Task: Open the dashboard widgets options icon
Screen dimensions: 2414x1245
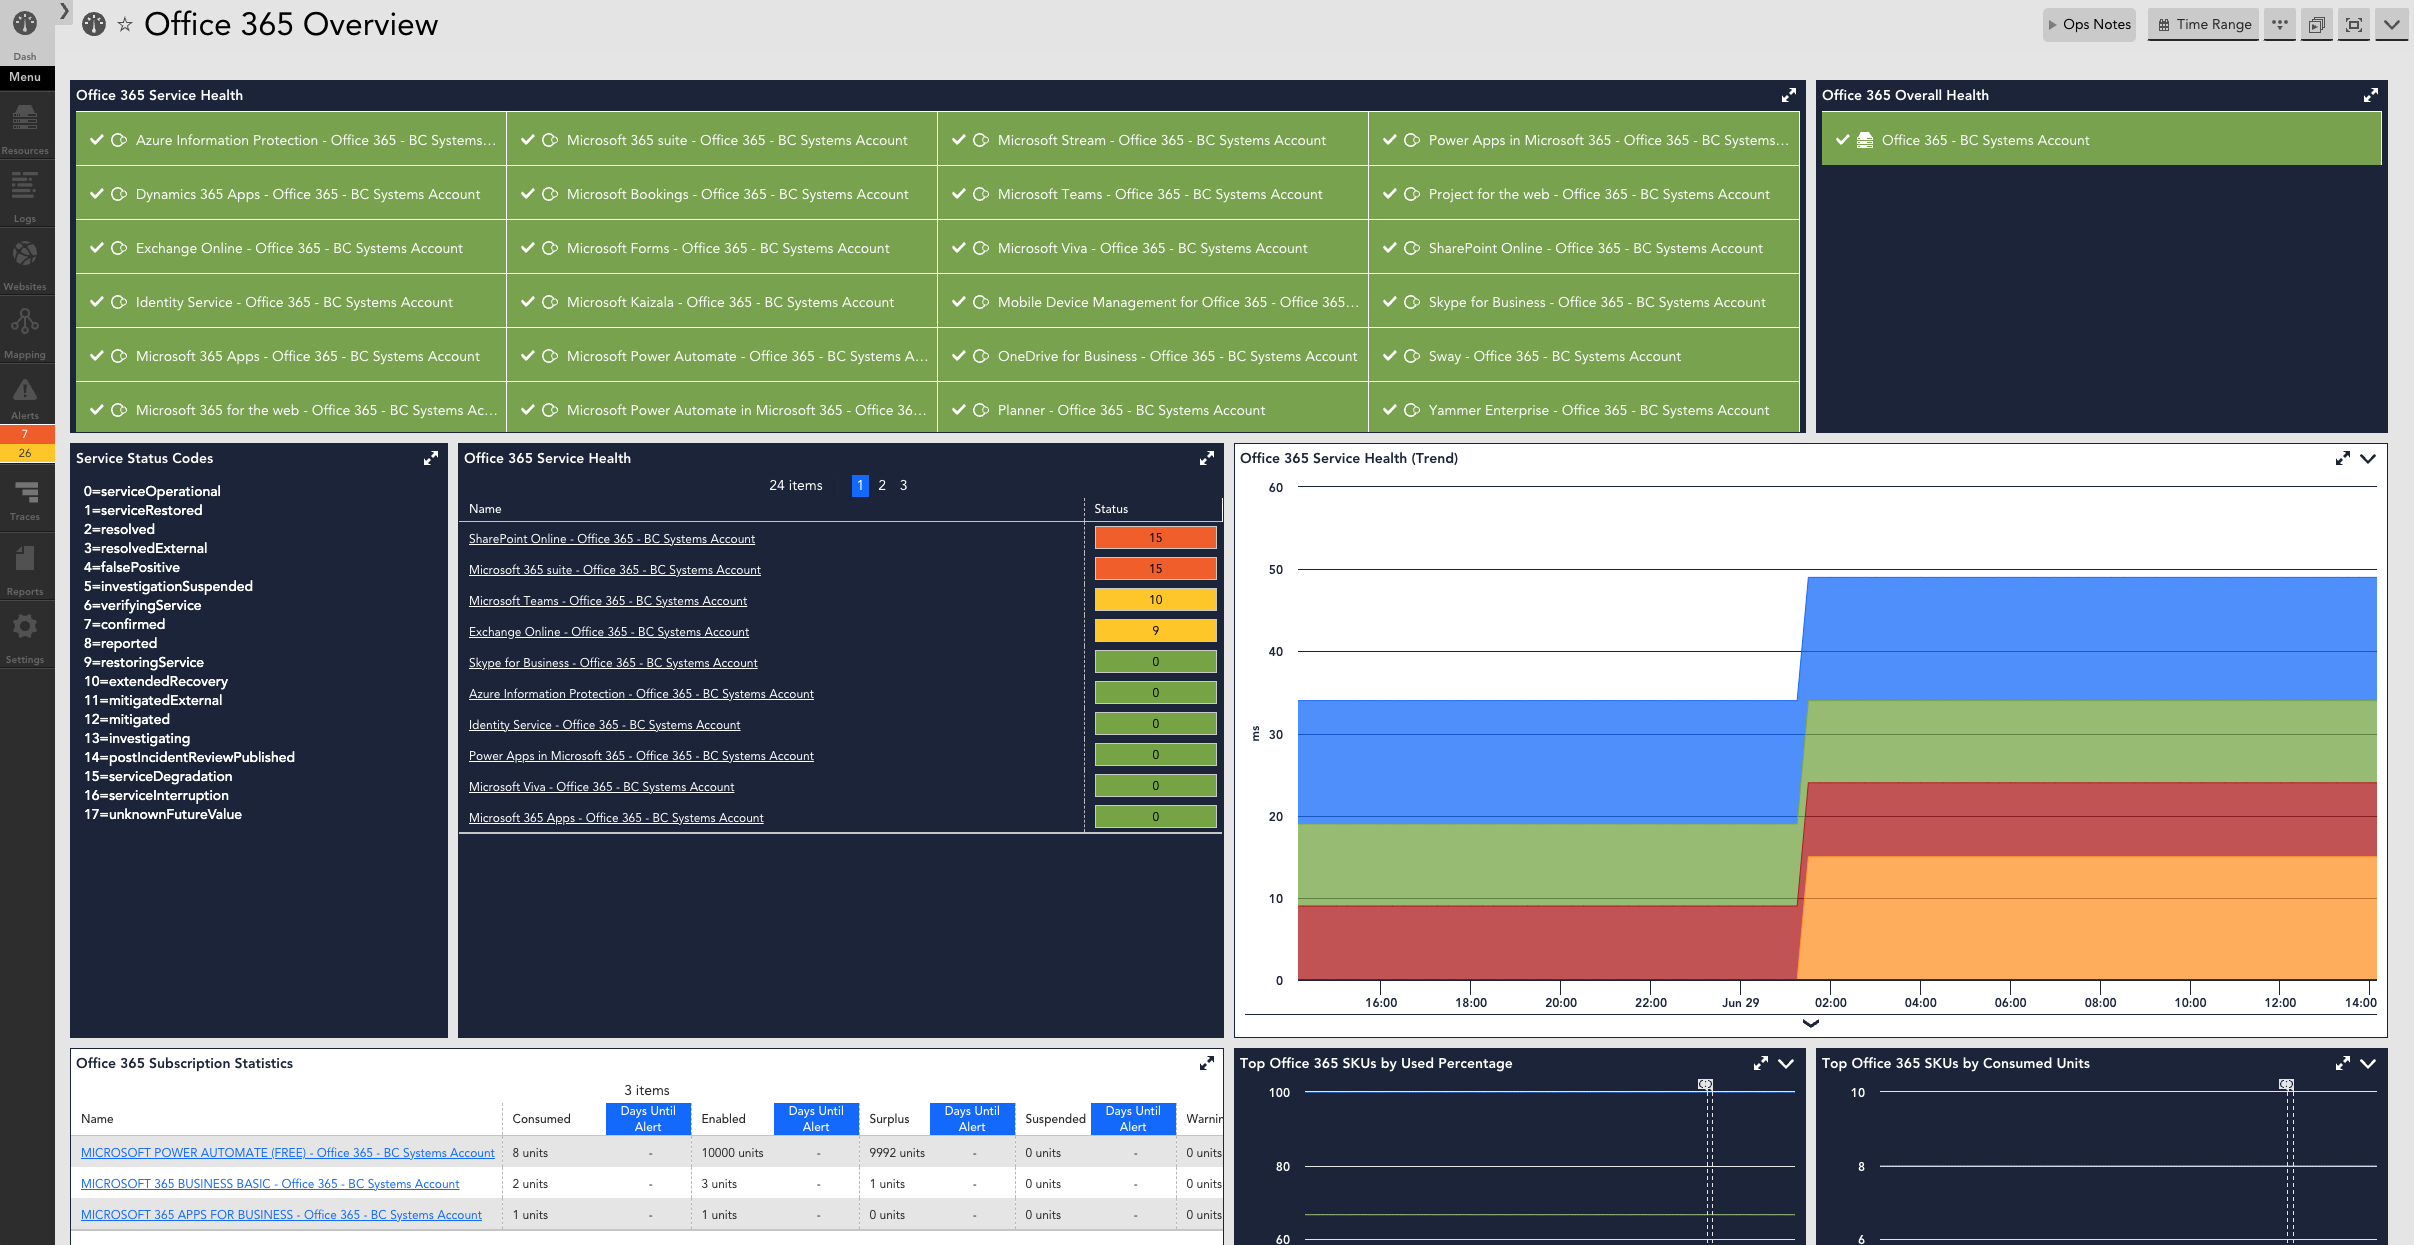Action: 2280,24
